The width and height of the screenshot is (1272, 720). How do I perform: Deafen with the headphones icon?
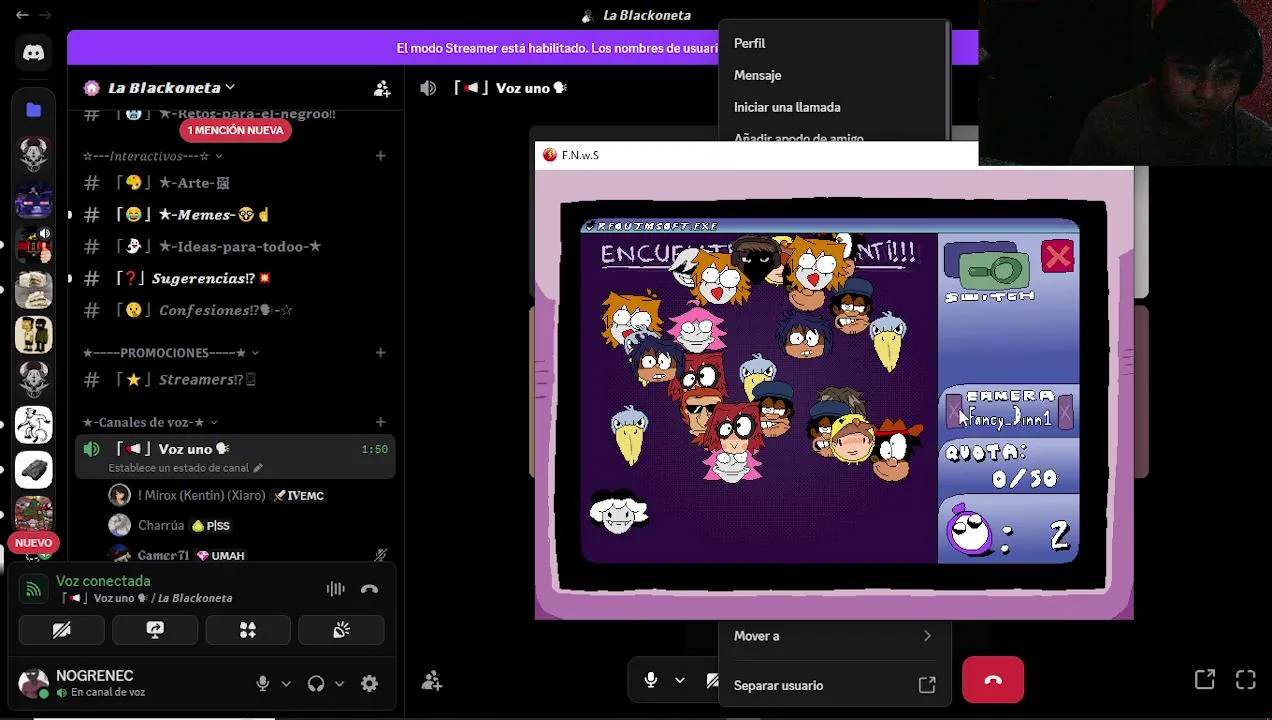tap(316, 683)
